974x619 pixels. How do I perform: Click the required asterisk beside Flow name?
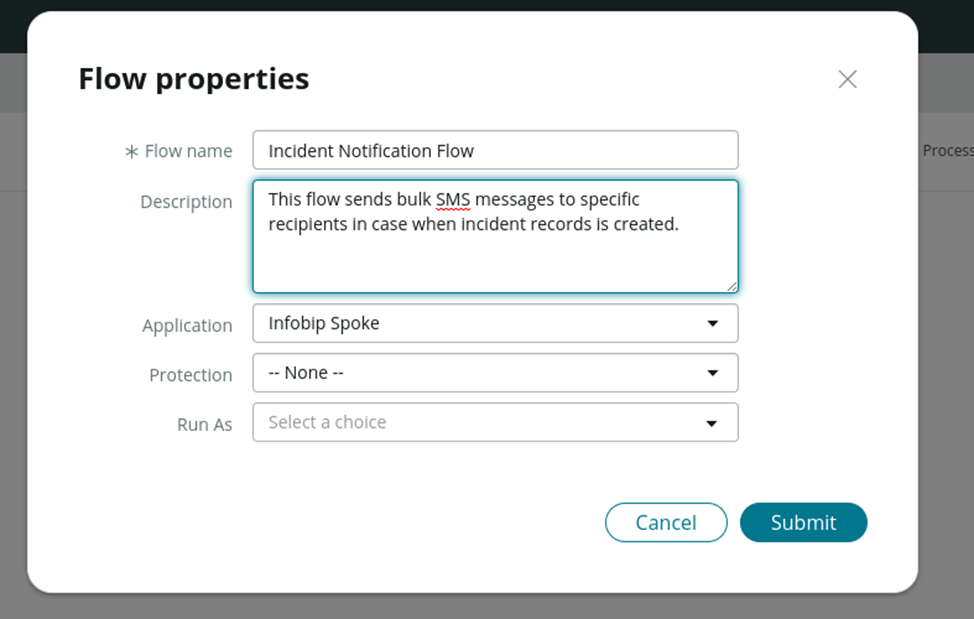(x=131, y=152)
